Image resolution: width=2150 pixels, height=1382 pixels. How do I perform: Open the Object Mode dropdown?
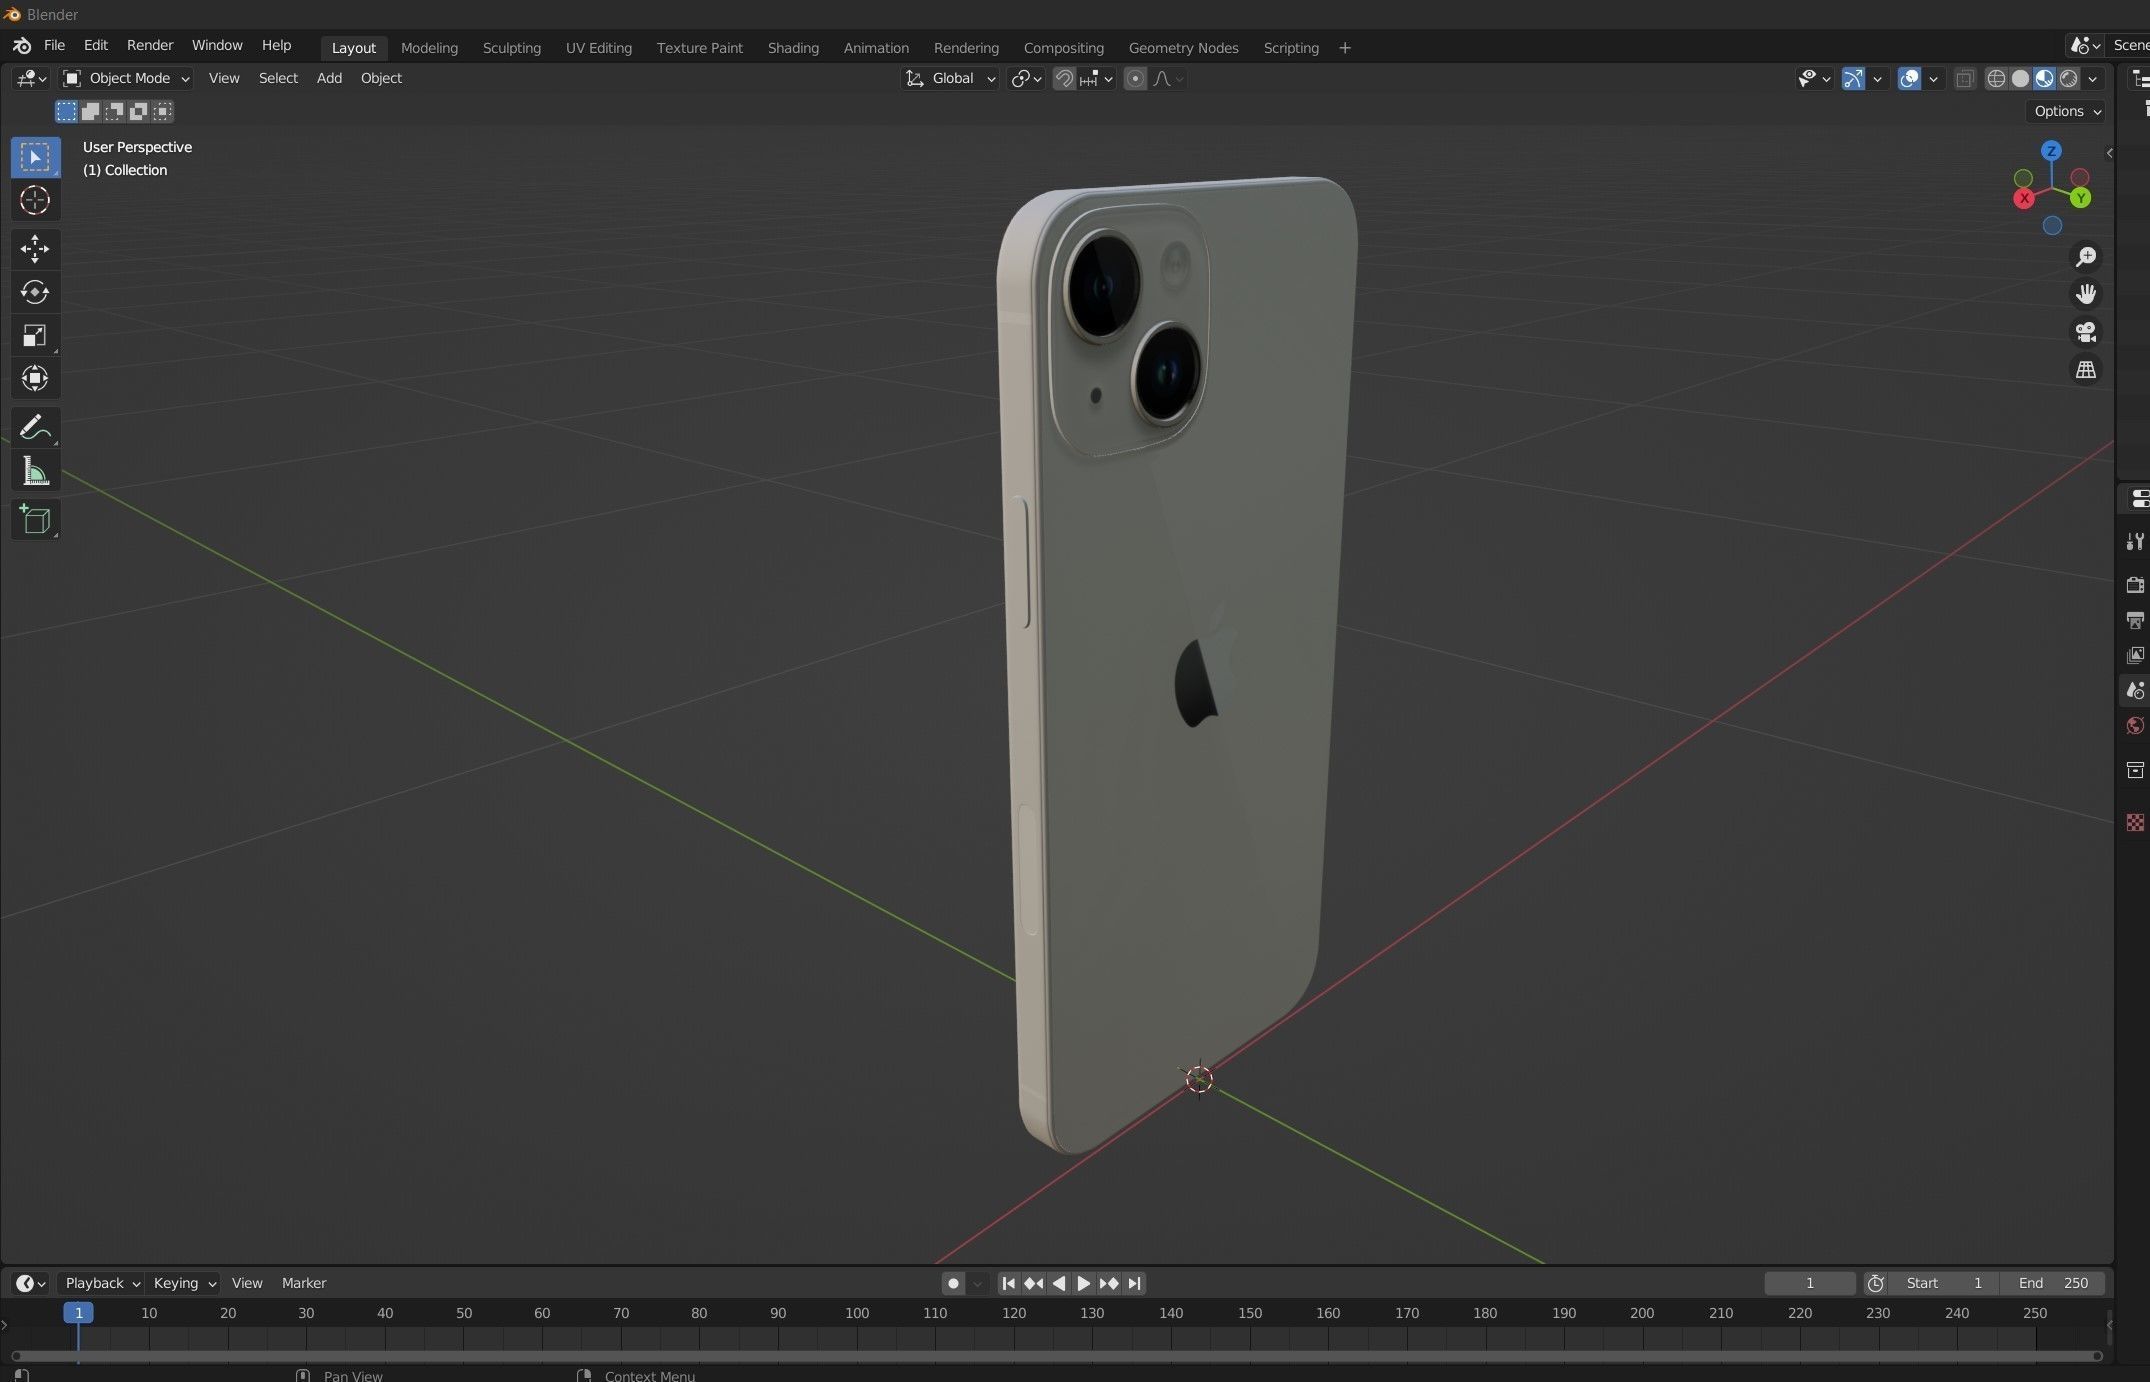click(126, 78)
